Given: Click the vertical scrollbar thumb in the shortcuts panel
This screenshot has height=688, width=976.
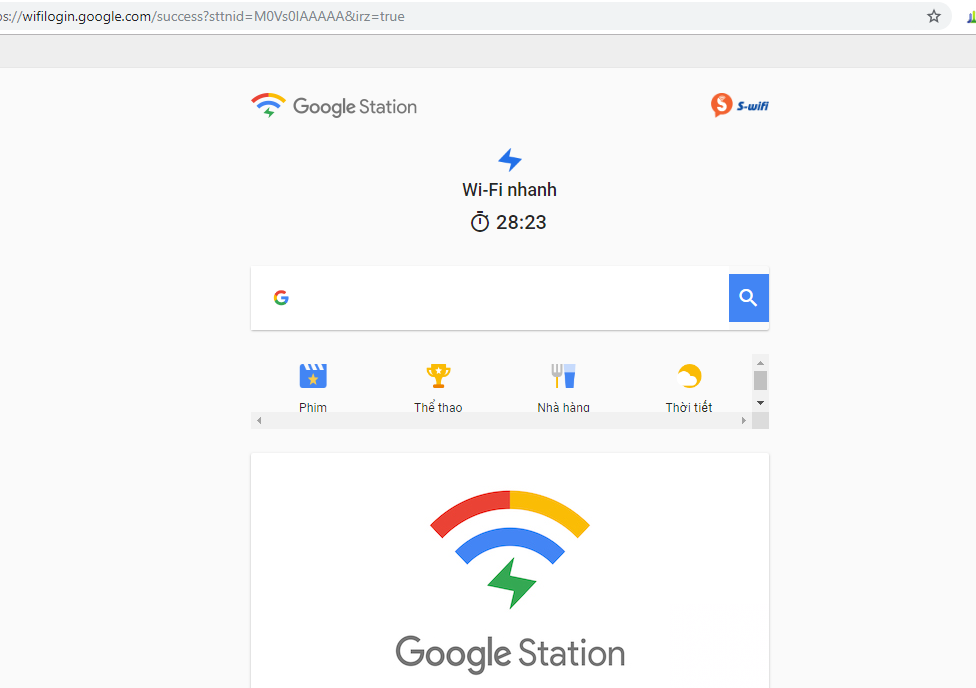Looking at the screenshot, I should coord(760,380).
